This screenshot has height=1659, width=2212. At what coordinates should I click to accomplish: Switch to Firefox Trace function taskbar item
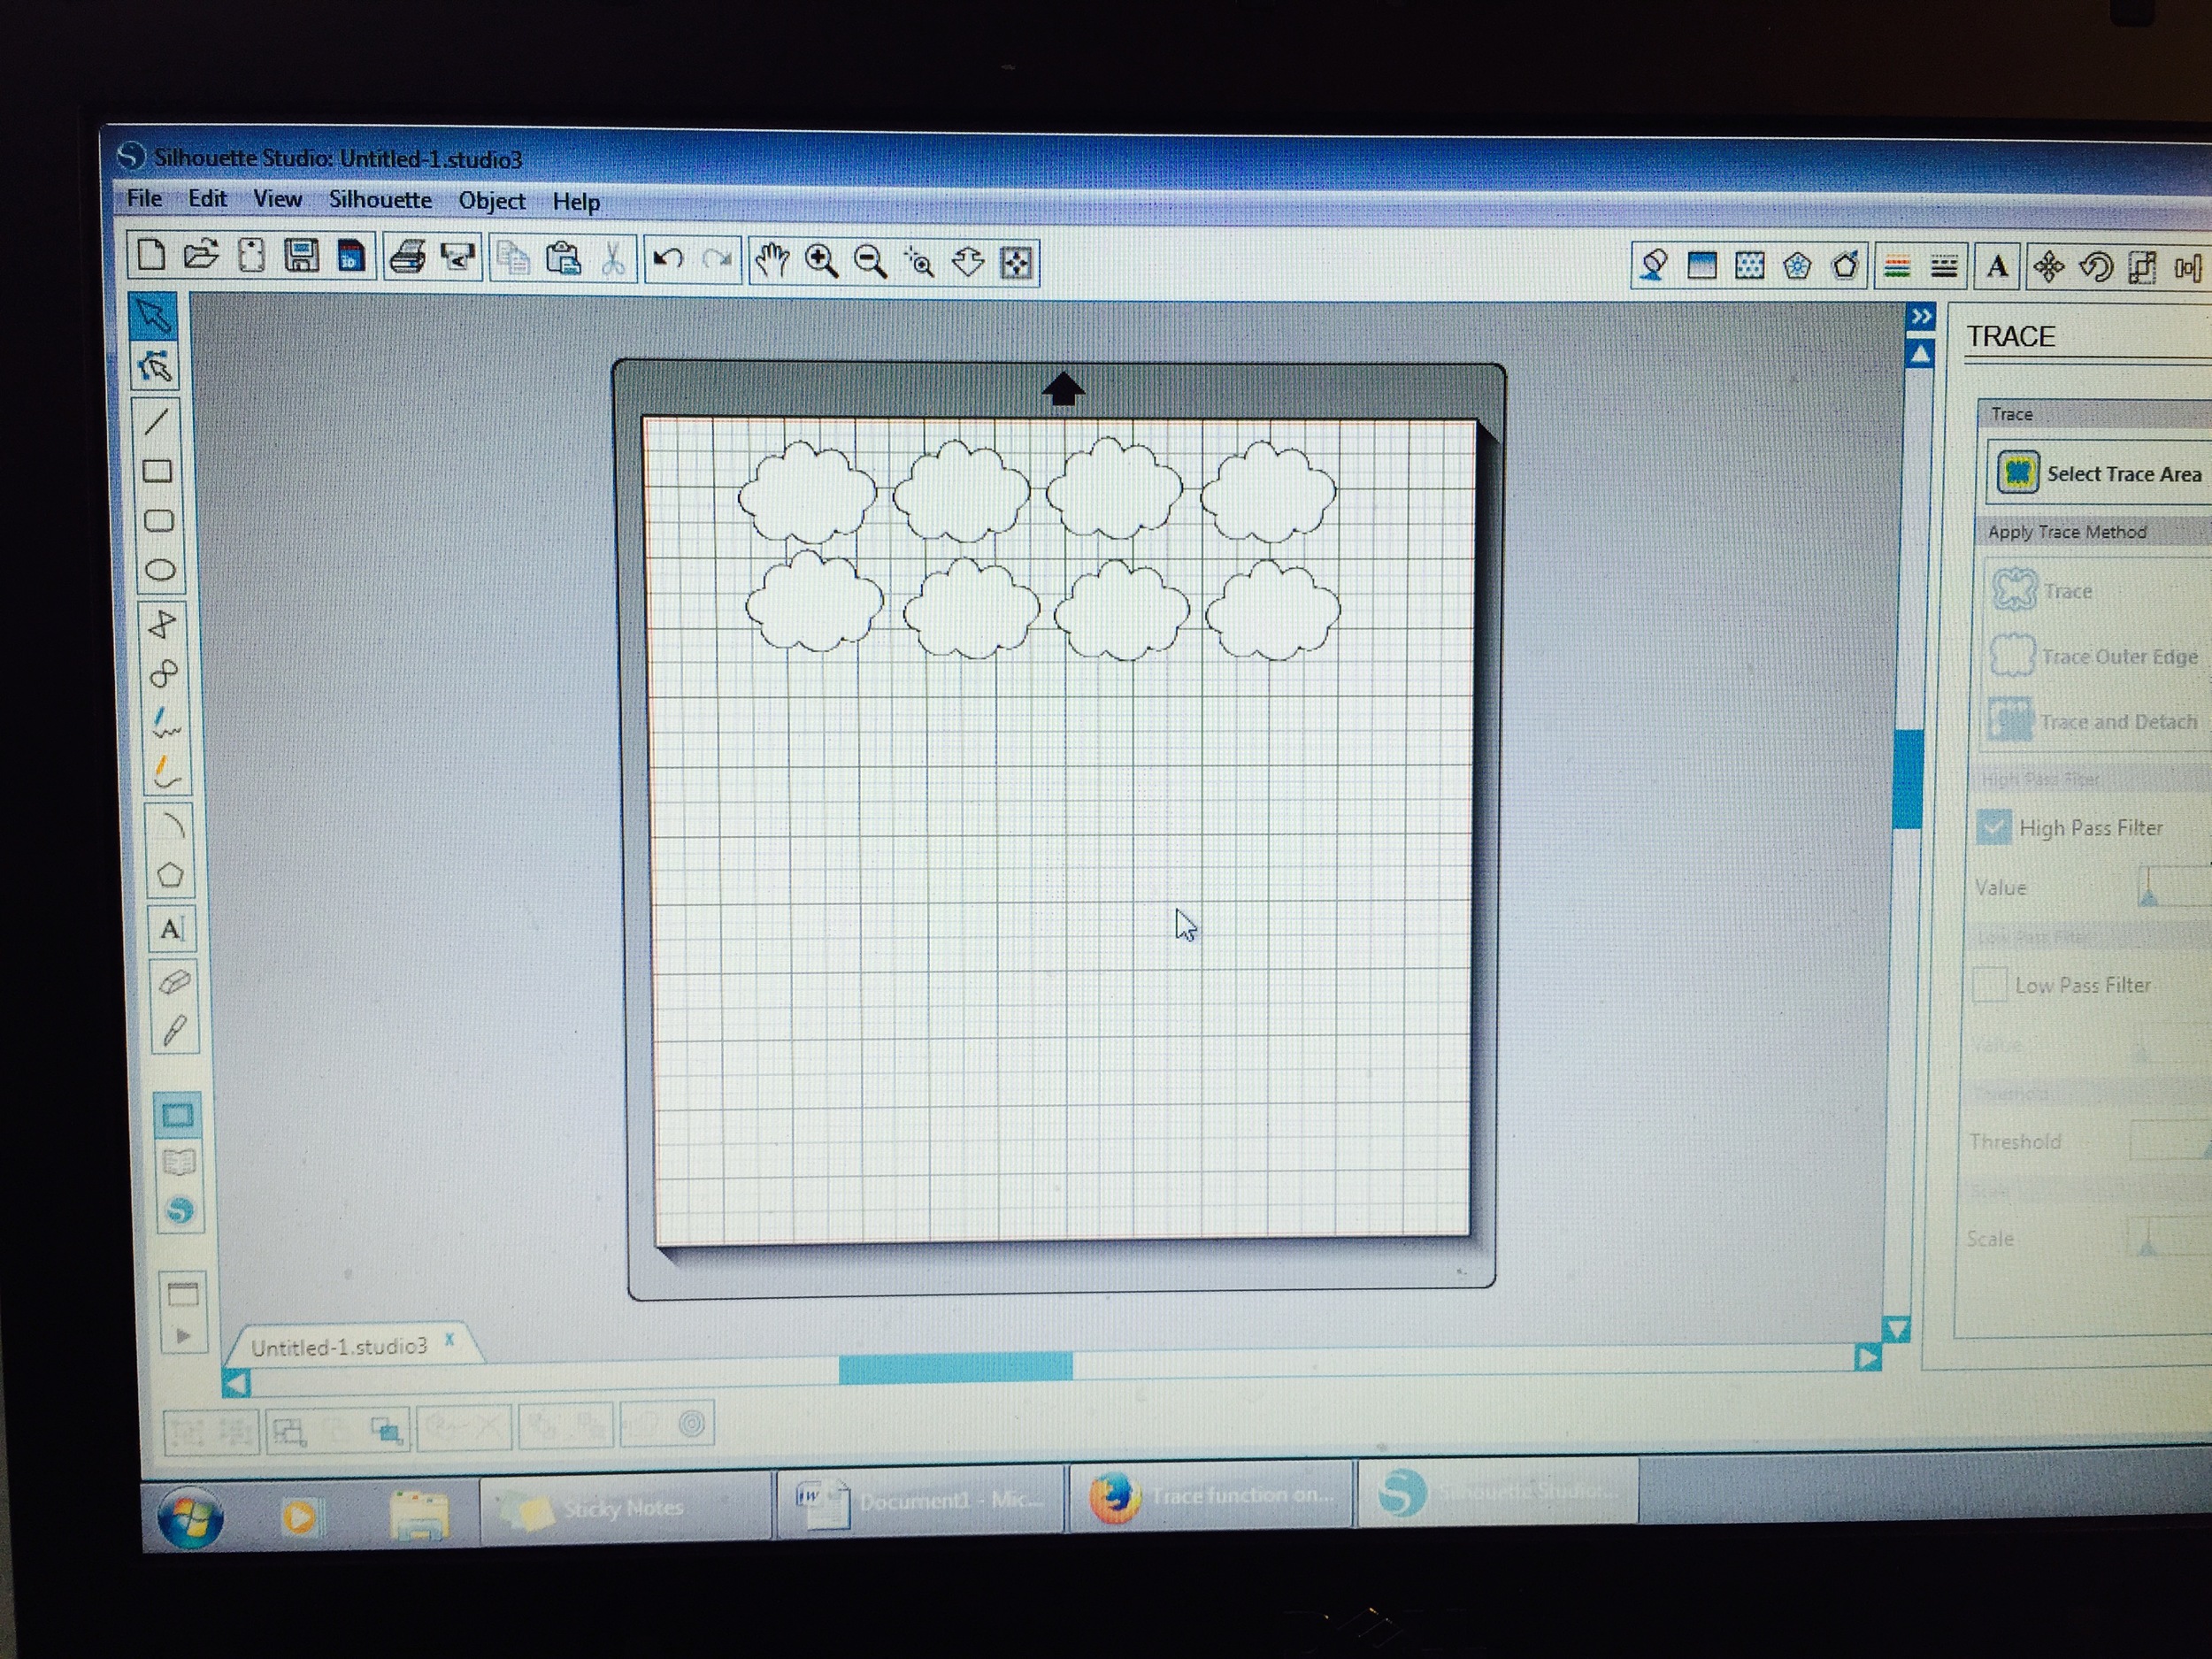1211,1496
